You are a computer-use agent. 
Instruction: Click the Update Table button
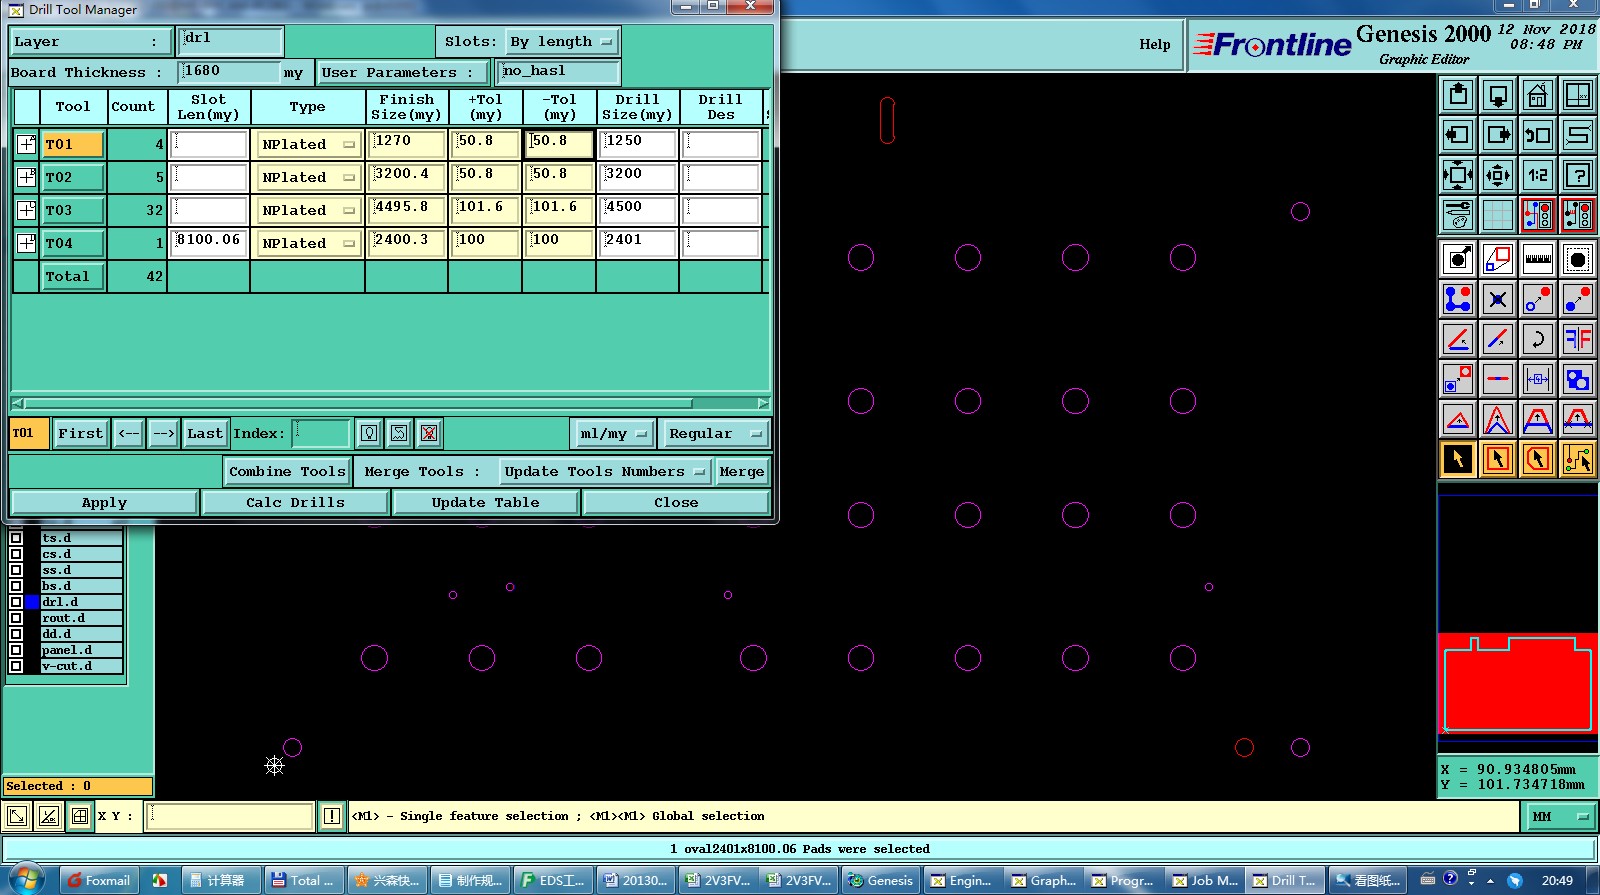point(485,502)
